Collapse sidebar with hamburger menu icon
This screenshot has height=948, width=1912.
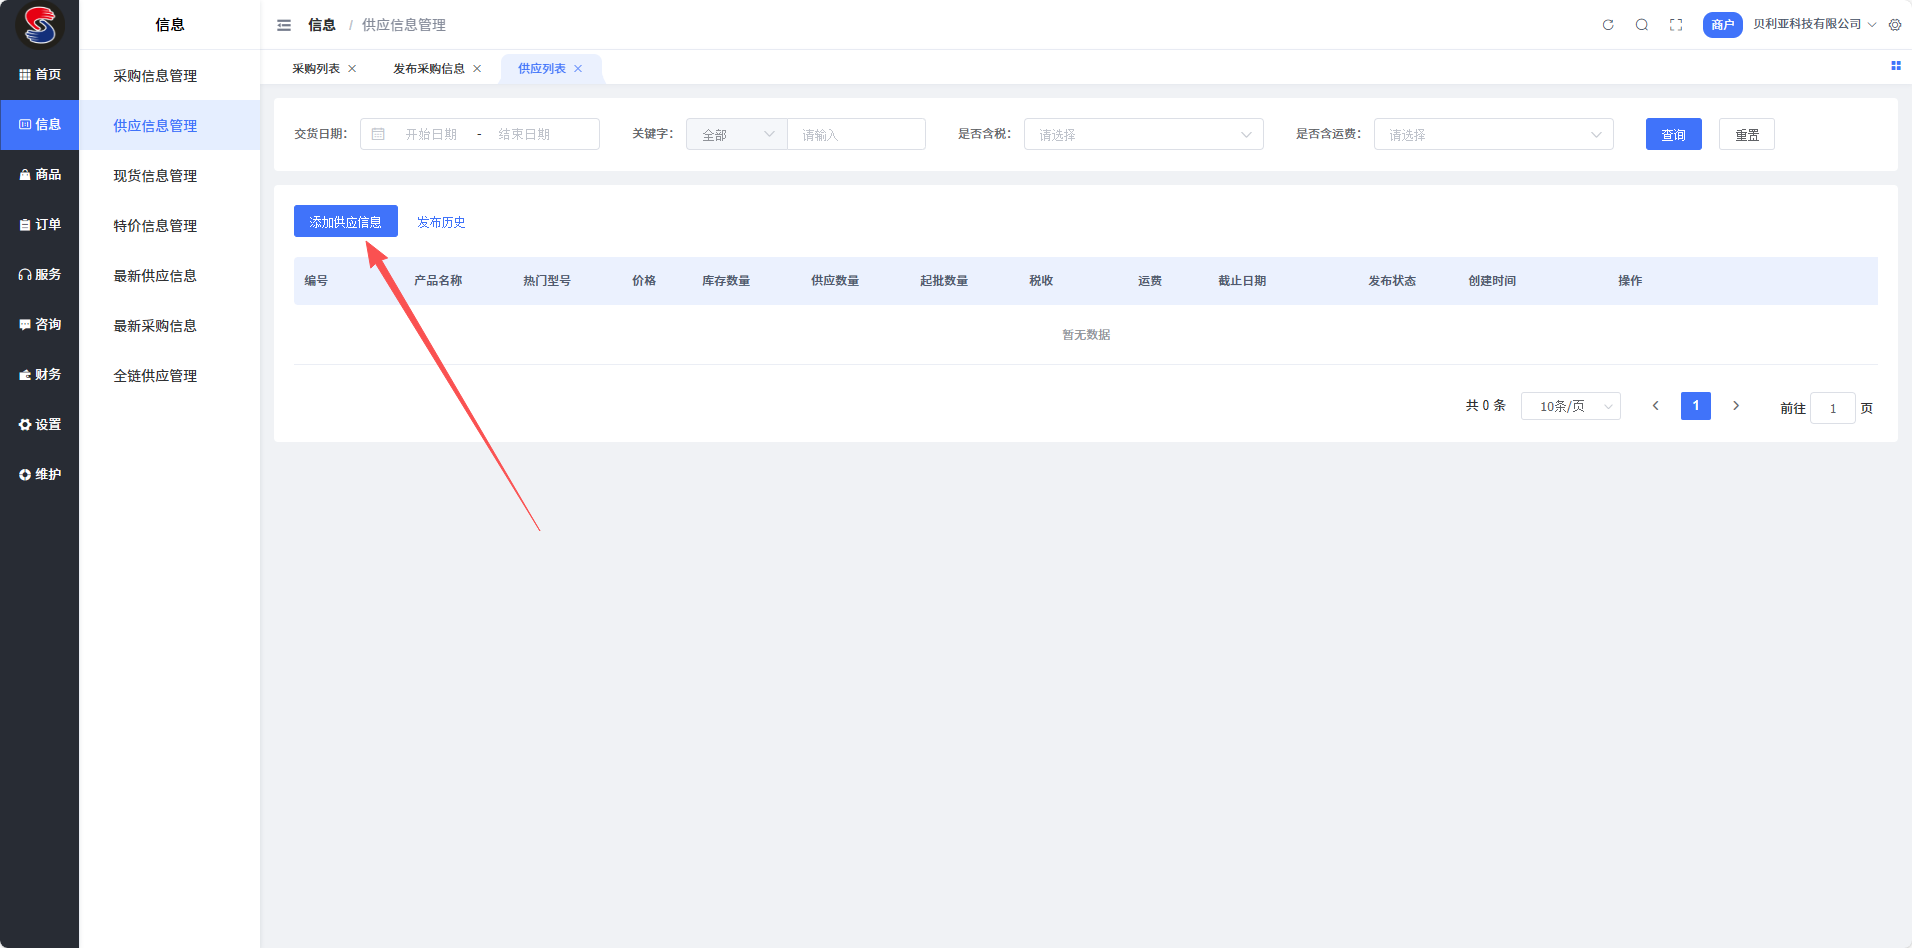pos(284,25)
